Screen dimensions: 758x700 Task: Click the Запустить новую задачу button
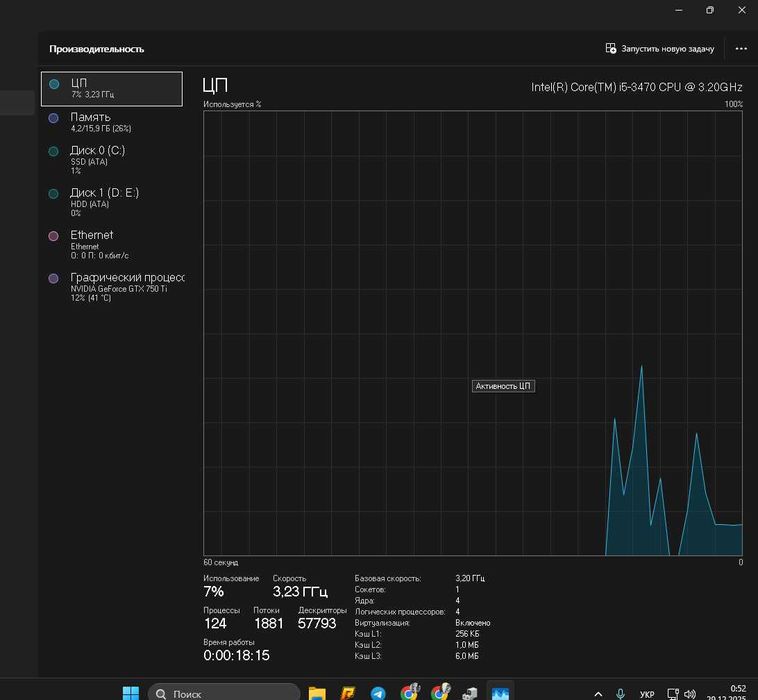point(659,49)
